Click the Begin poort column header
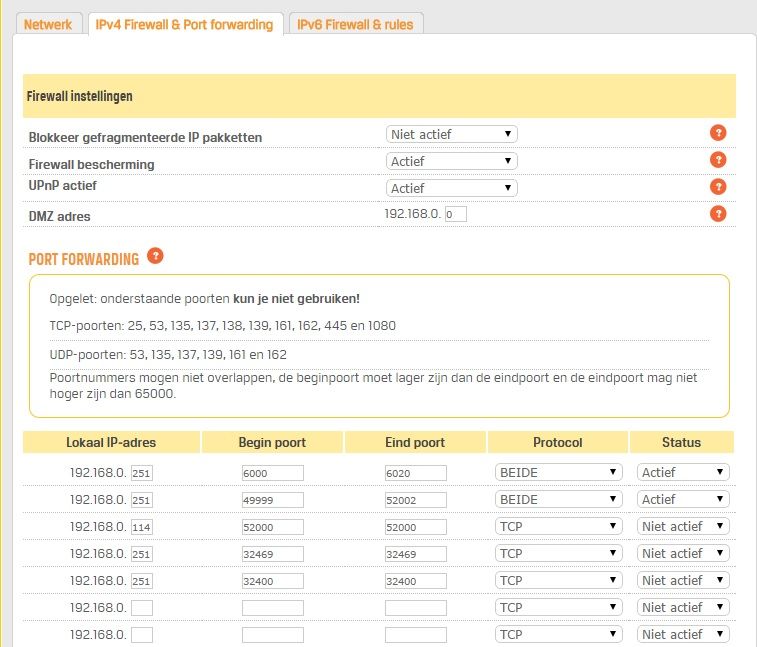The height and width of the screenshot is (647, 757). point(272,442)
